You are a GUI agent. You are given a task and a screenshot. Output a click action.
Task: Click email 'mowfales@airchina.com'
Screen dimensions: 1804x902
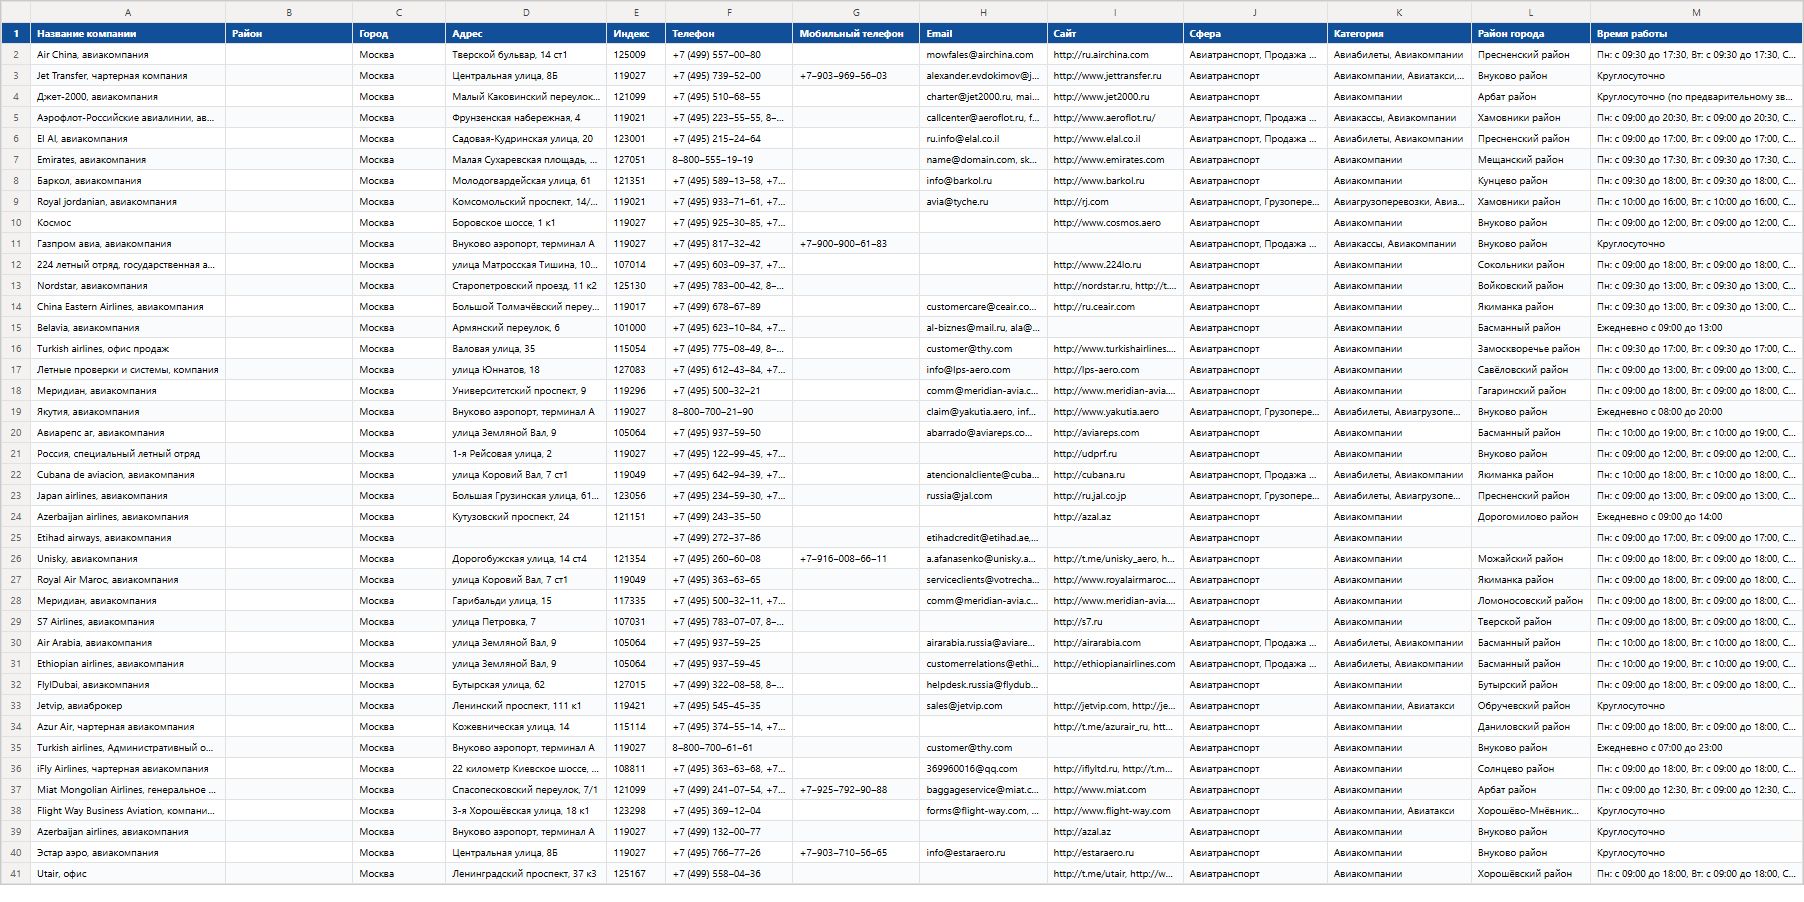tap(984, 55)
